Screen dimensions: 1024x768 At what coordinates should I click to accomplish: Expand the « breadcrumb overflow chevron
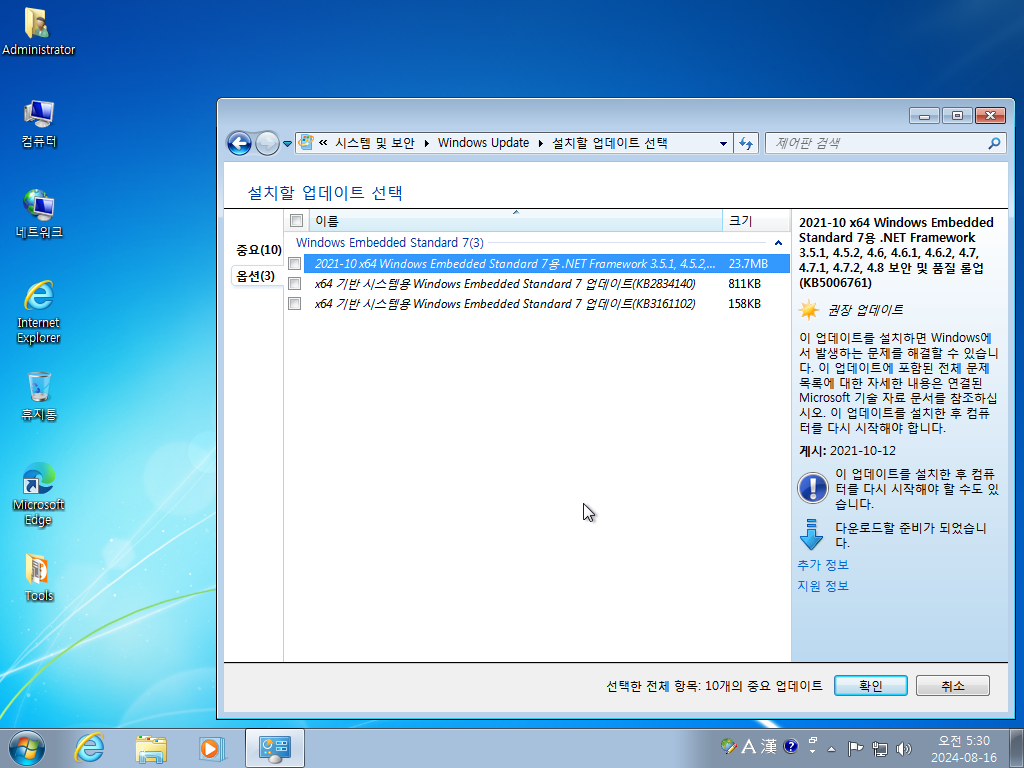point(323,142)
